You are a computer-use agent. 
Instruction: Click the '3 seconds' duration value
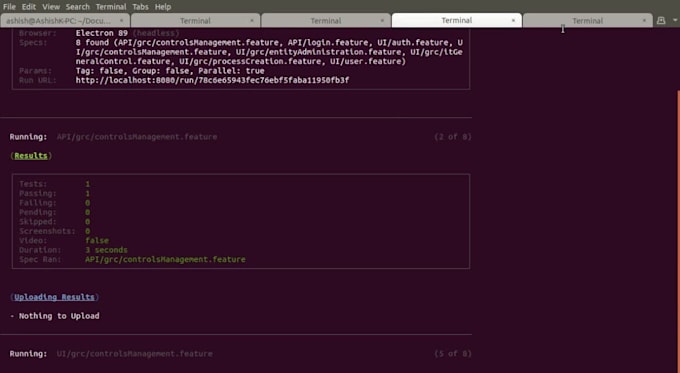pos(106,250)
